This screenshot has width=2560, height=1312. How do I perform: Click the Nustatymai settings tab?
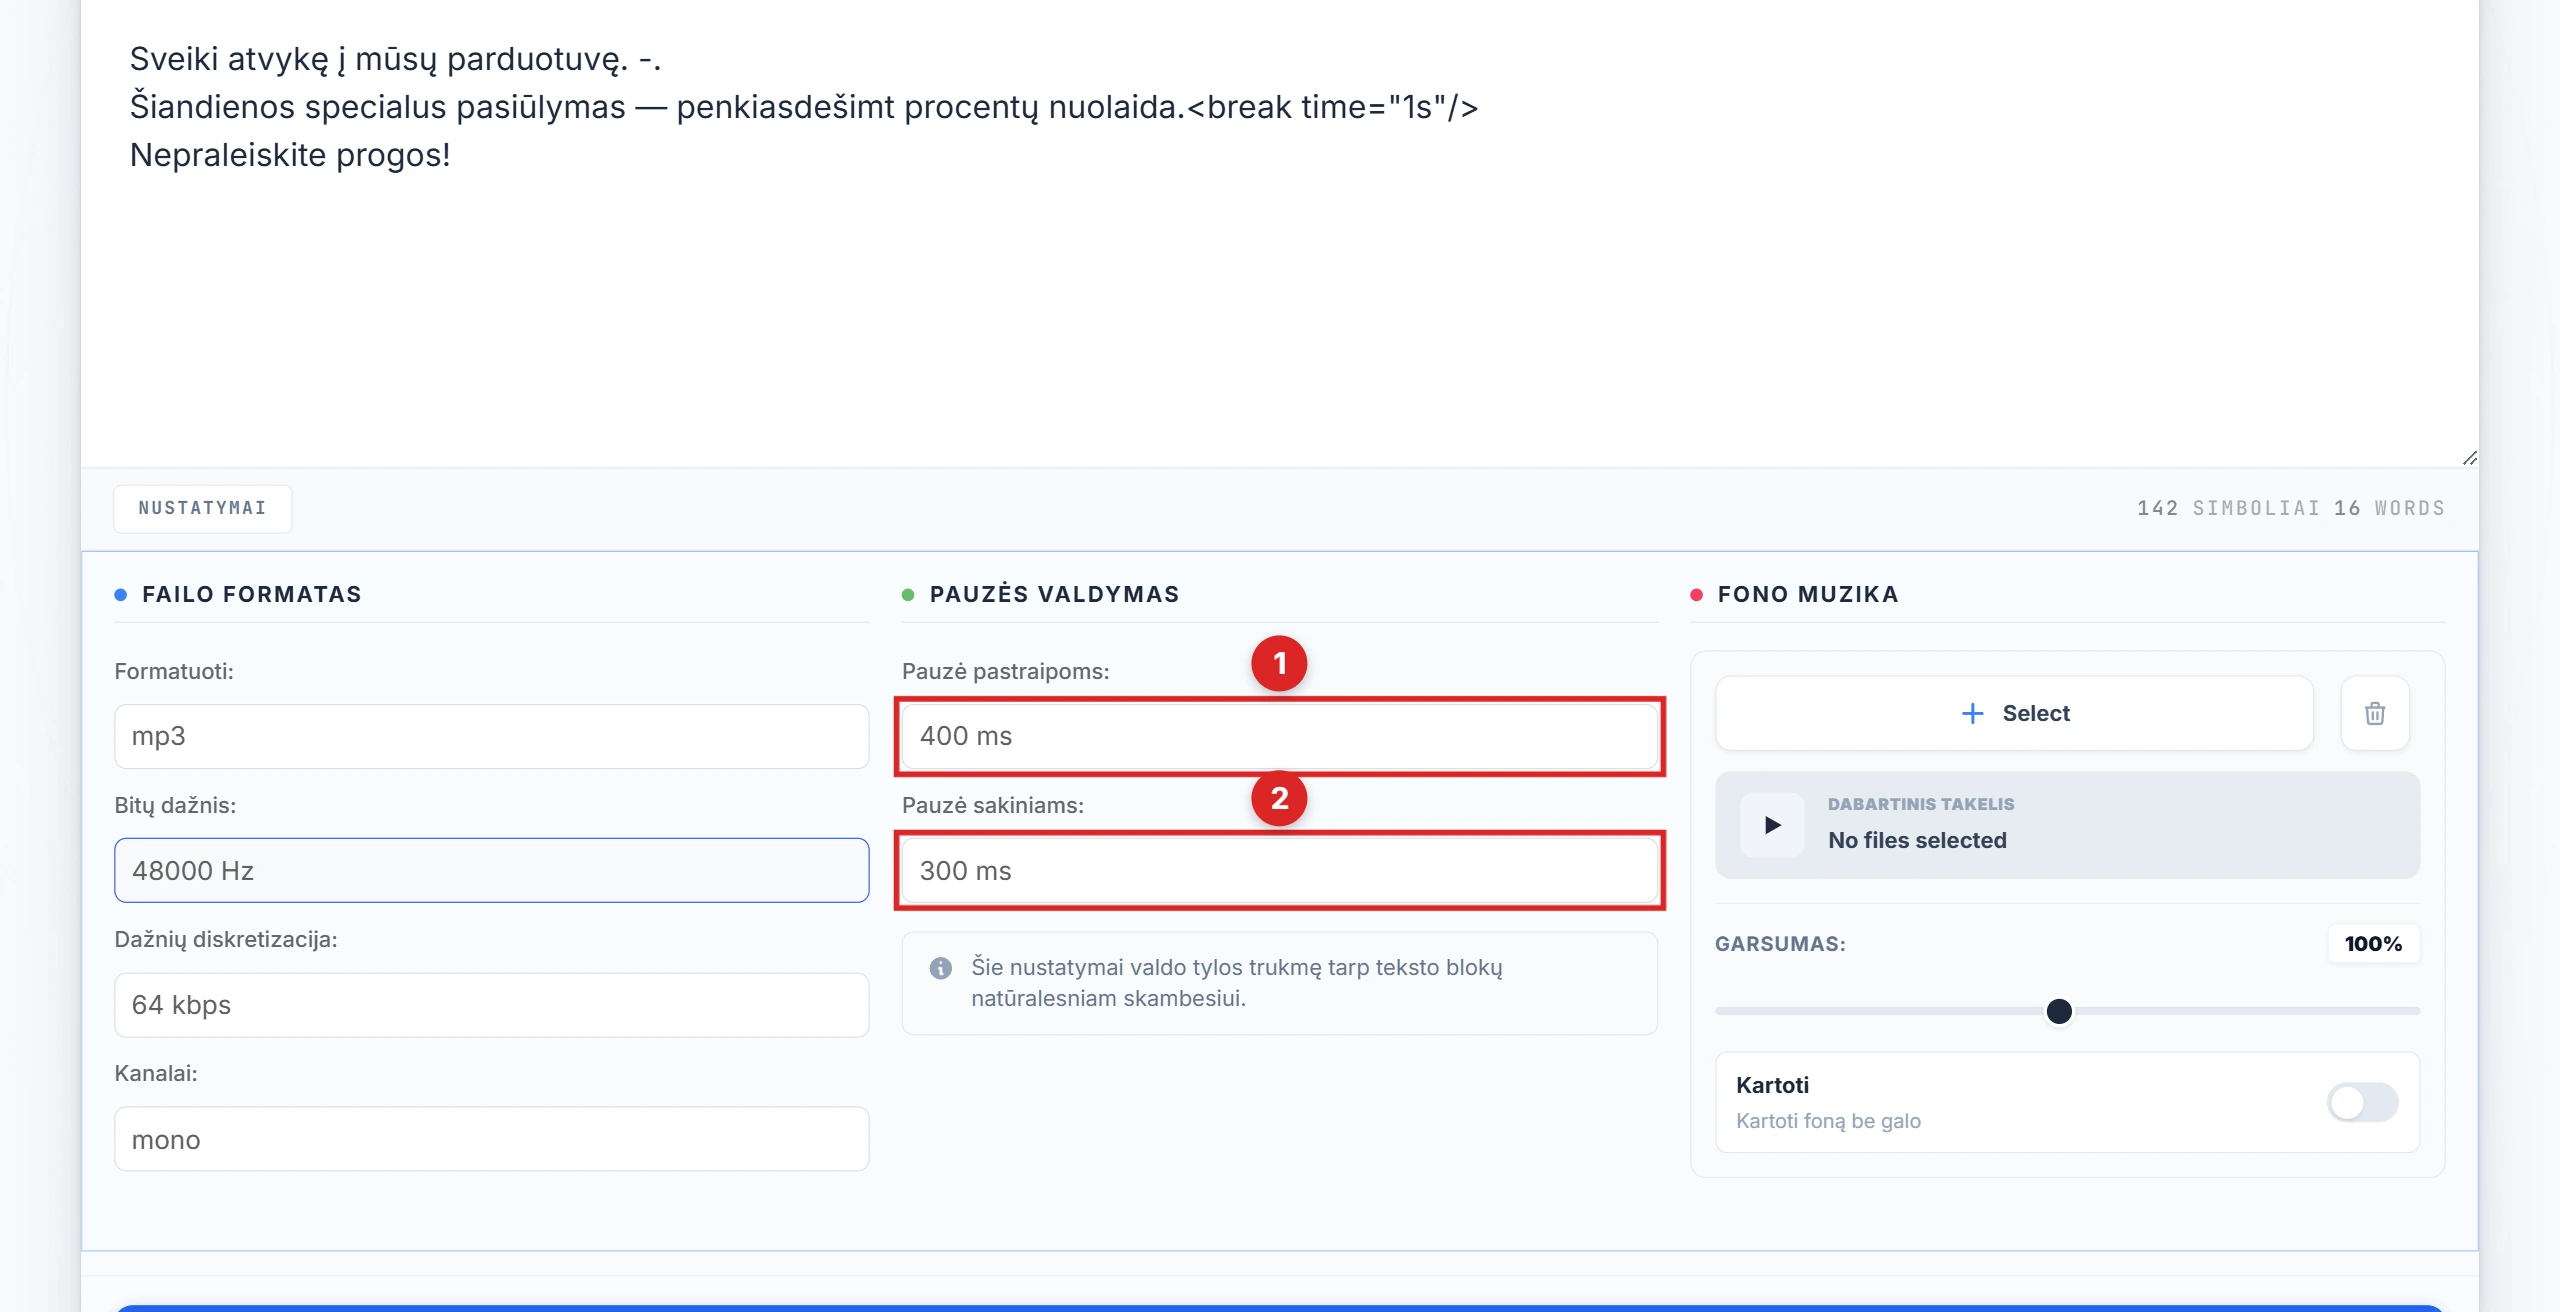click(x=202, y=508)
